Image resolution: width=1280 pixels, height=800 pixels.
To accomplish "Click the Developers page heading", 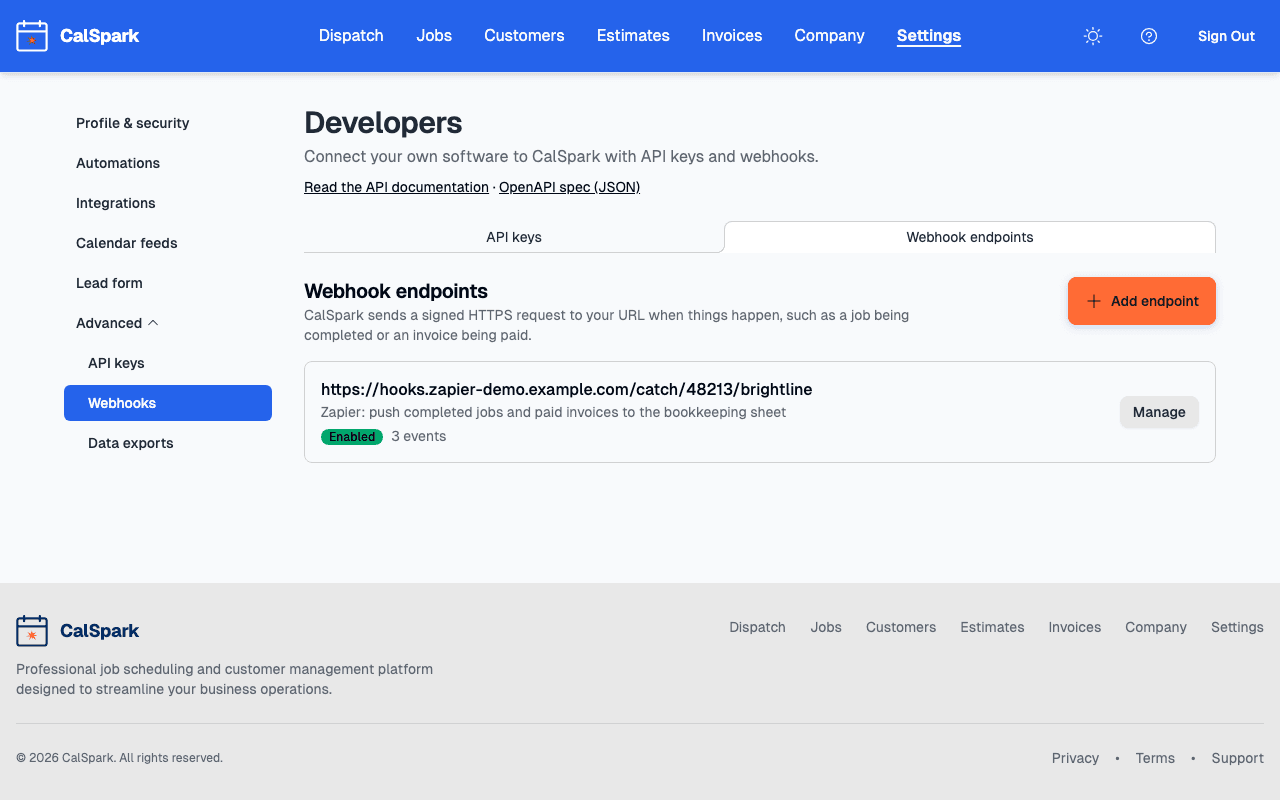I will click(x=383, y=123).
